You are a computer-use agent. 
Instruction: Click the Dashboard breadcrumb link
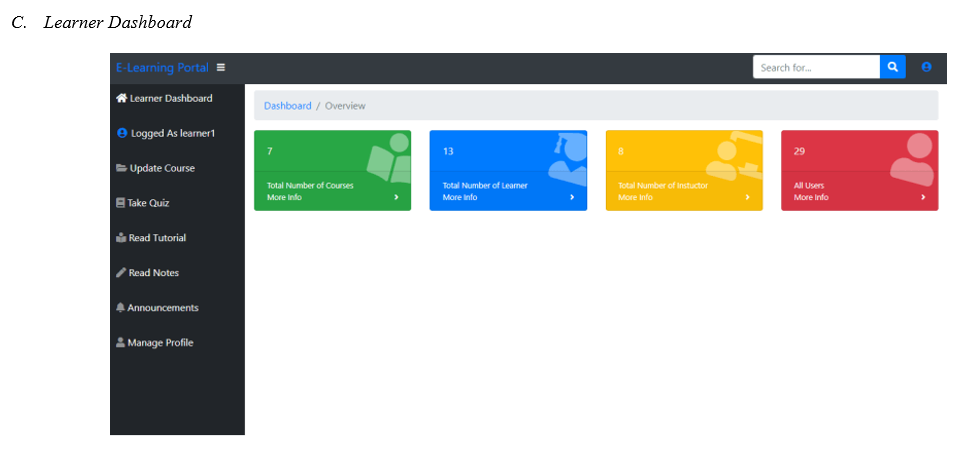(287, 106)
